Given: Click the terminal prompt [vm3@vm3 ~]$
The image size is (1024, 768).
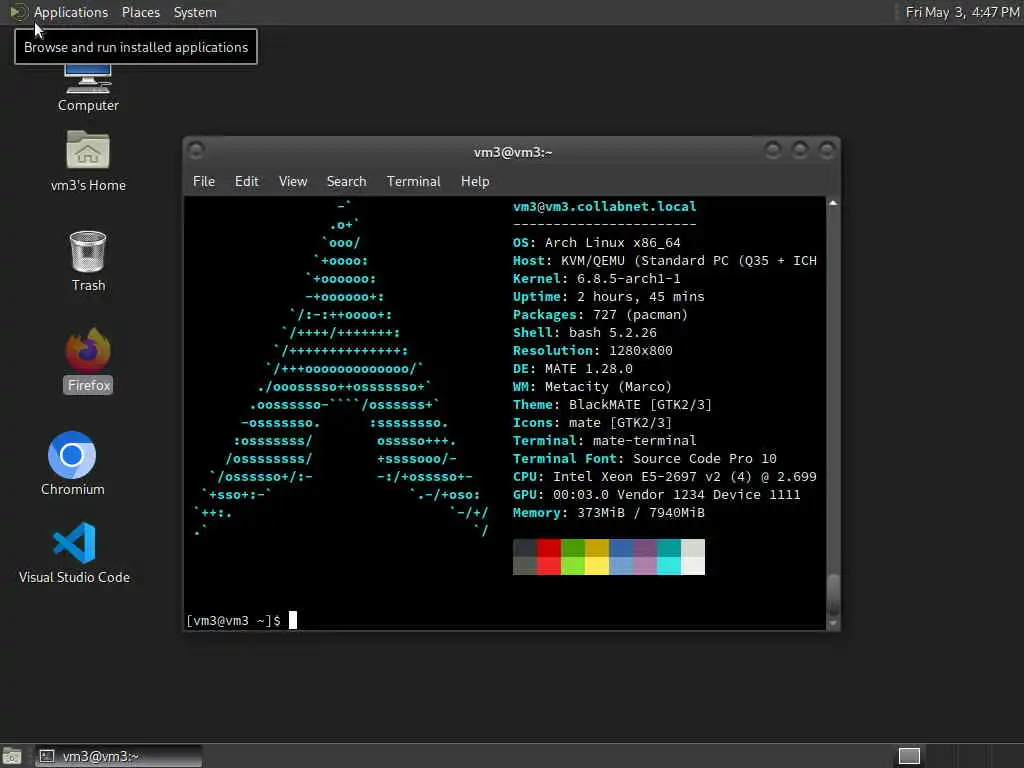Looking at the screenshot, I should coord(233,620).
